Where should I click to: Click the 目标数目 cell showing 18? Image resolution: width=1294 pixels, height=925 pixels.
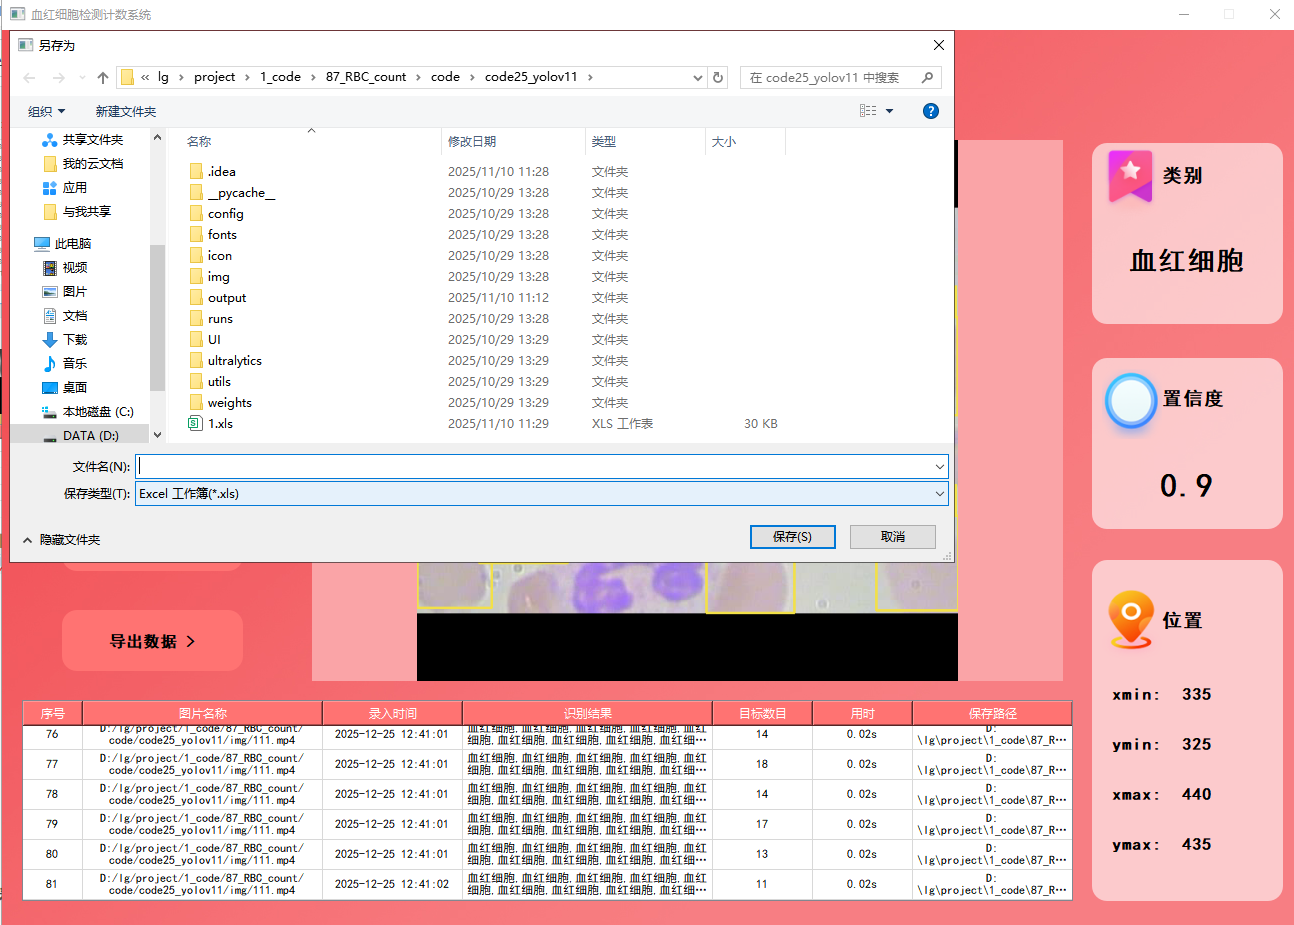click(762, 764)
